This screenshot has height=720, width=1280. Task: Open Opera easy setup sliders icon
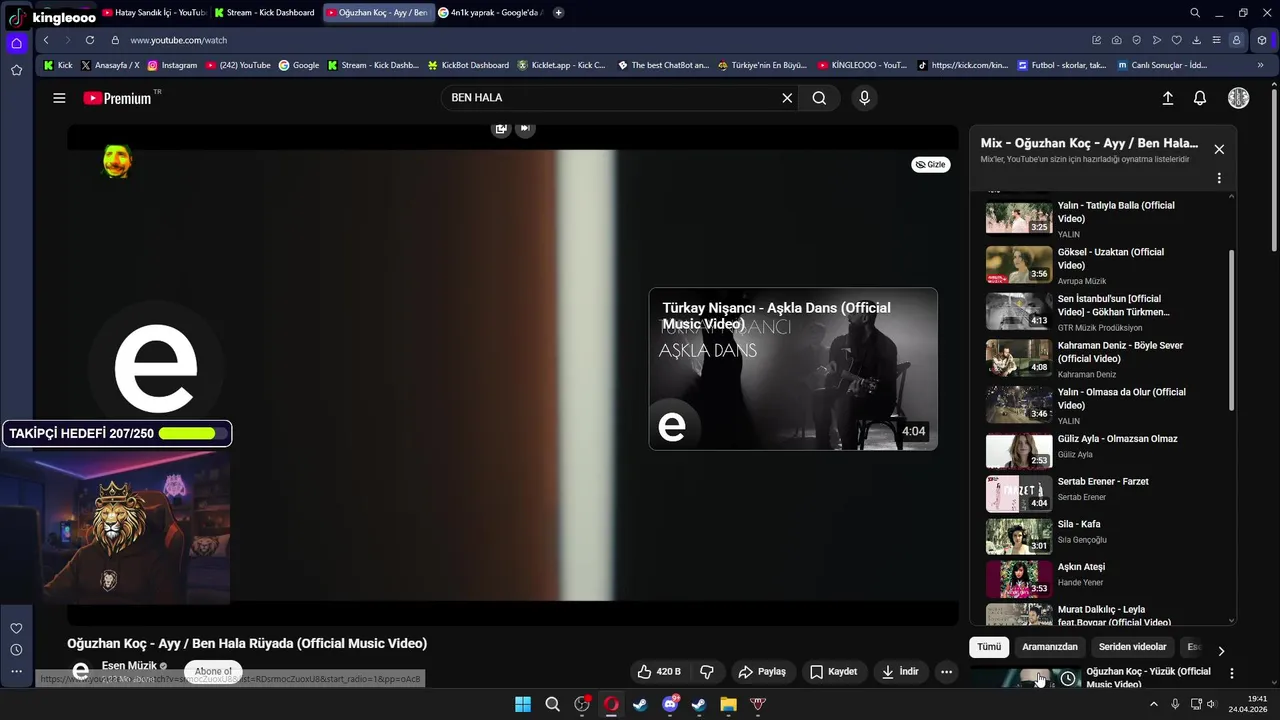tap(1216, 40)
